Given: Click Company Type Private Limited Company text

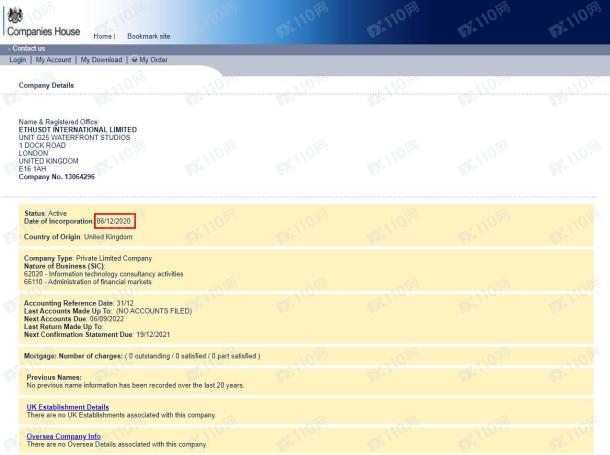Looking at the screenshot, I should click(x=88, y=258).
